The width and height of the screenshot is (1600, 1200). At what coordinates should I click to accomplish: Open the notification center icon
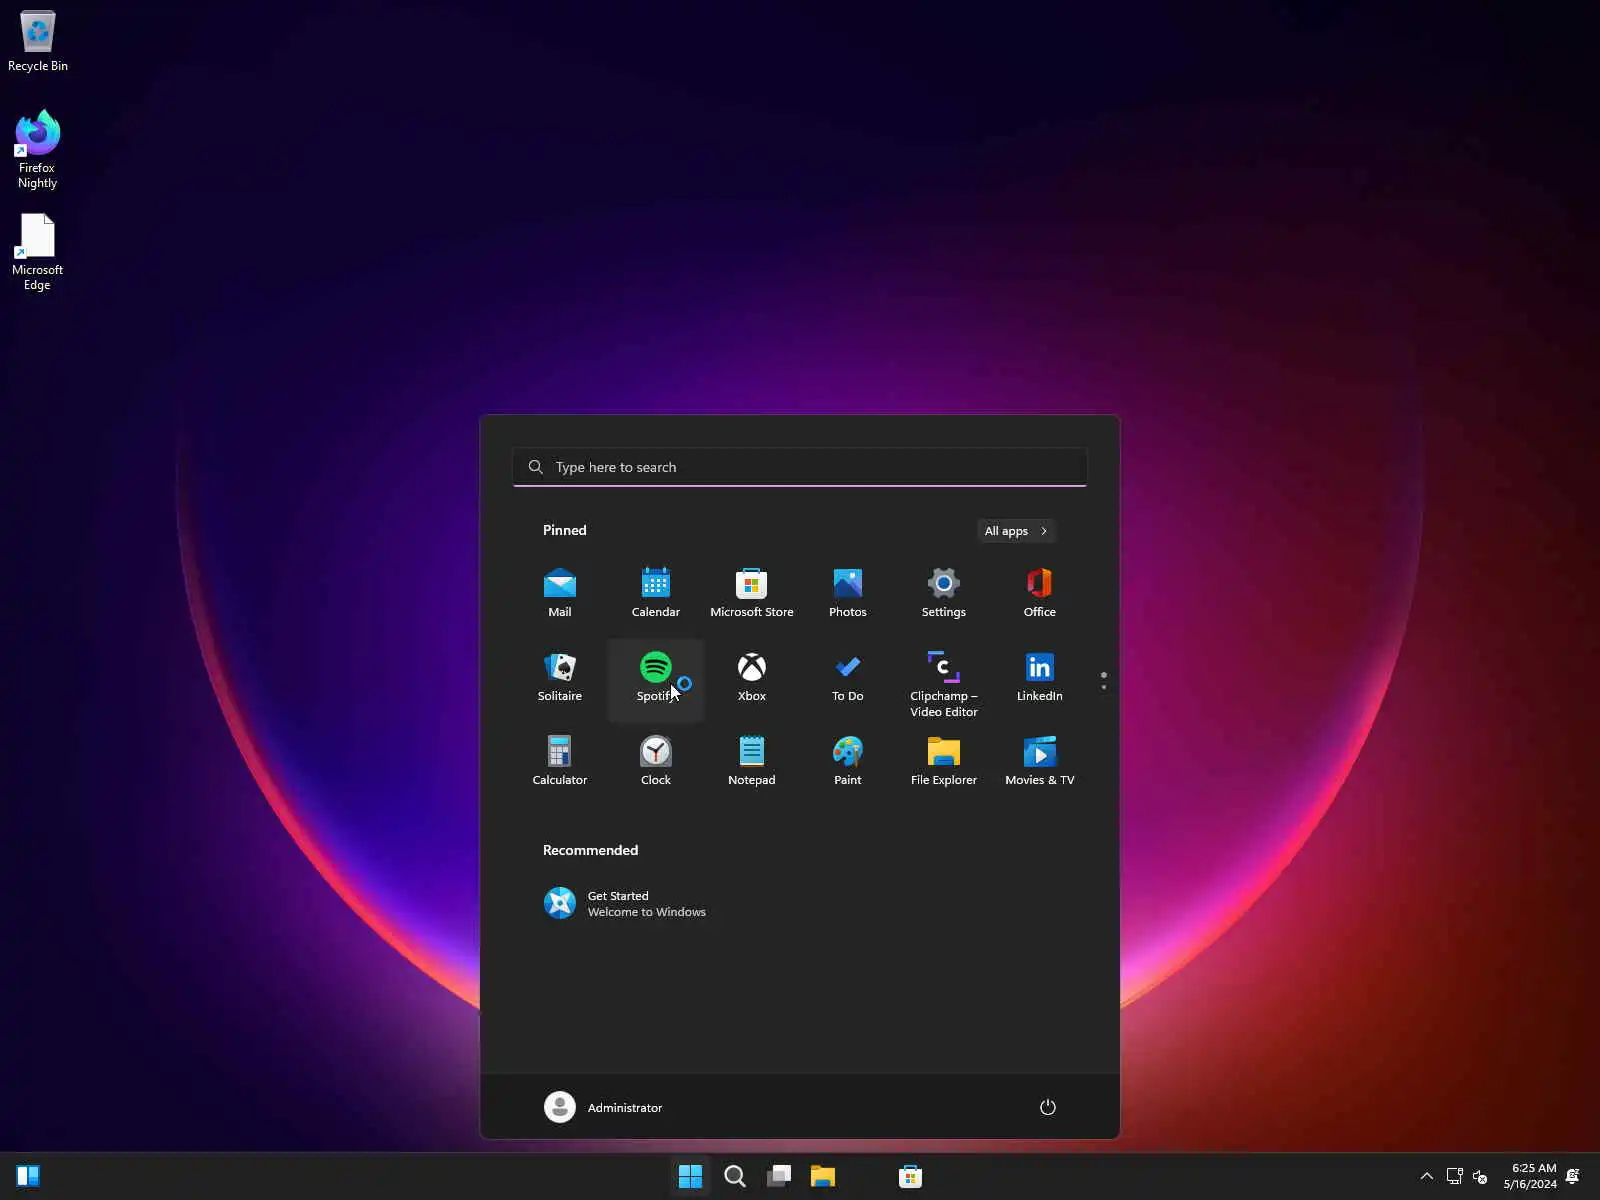1573,1176
